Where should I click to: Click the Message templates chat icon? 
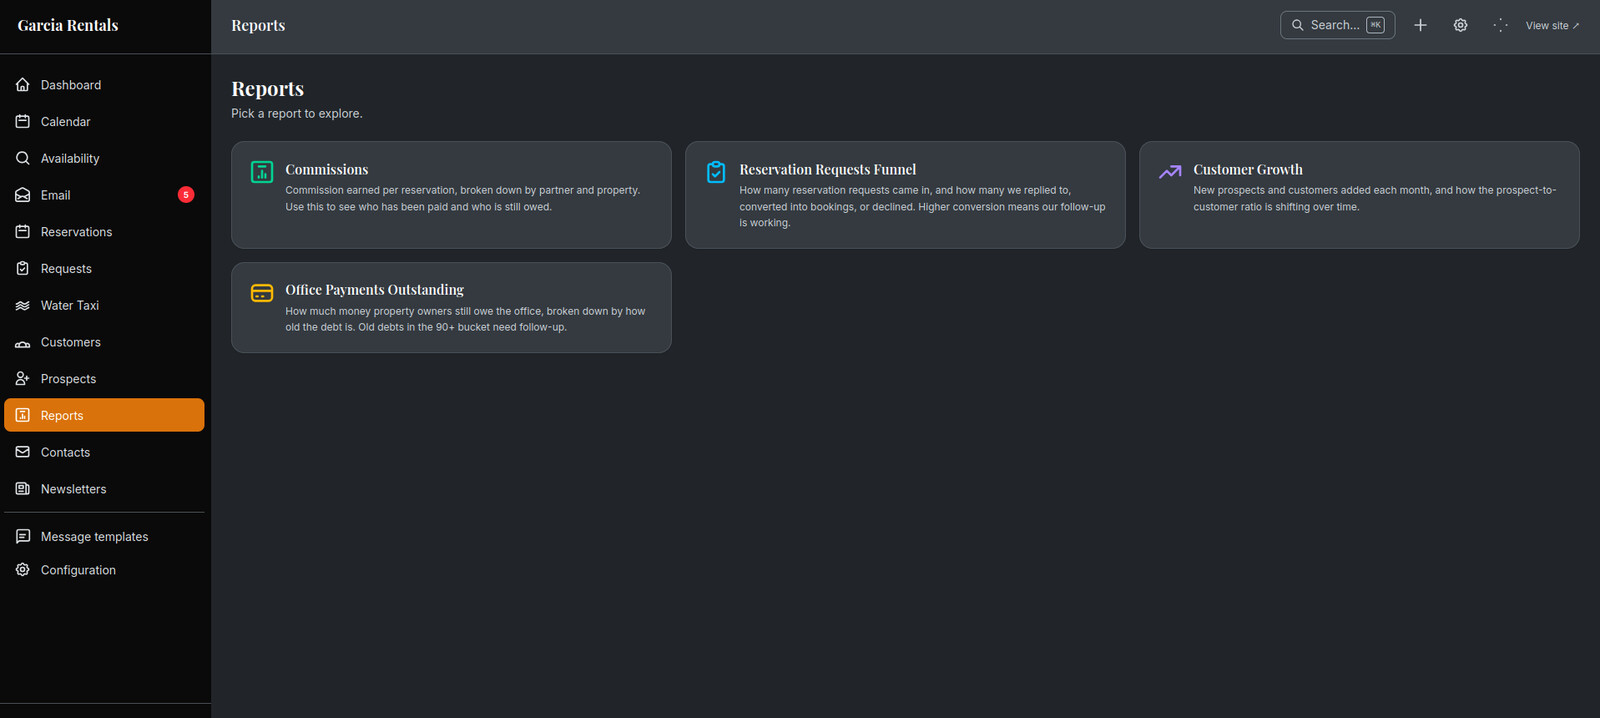pos(22,537)
